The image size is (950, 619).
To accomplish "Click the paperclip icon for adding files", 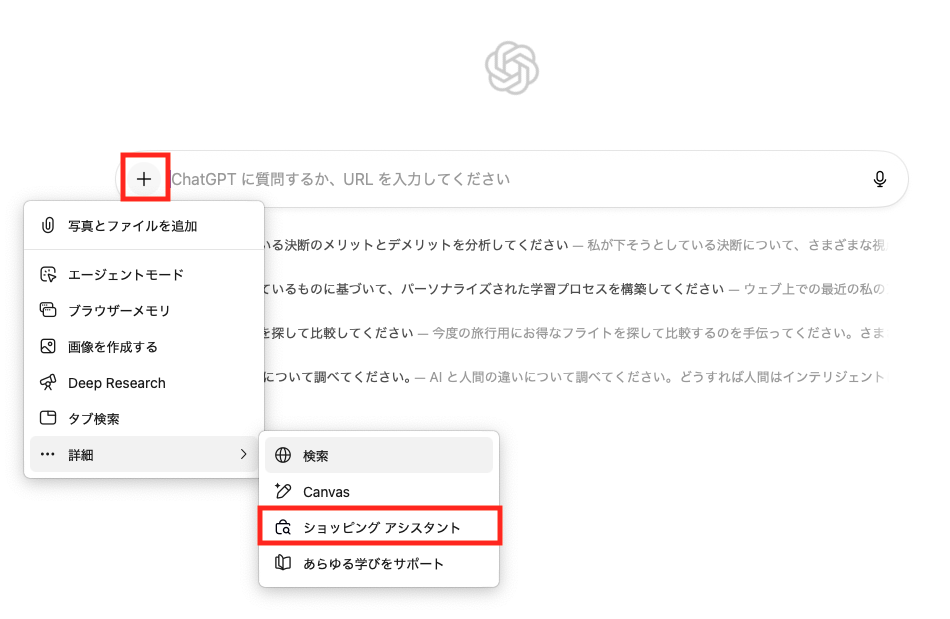I will pyautogui.click(x=47, y=226).
